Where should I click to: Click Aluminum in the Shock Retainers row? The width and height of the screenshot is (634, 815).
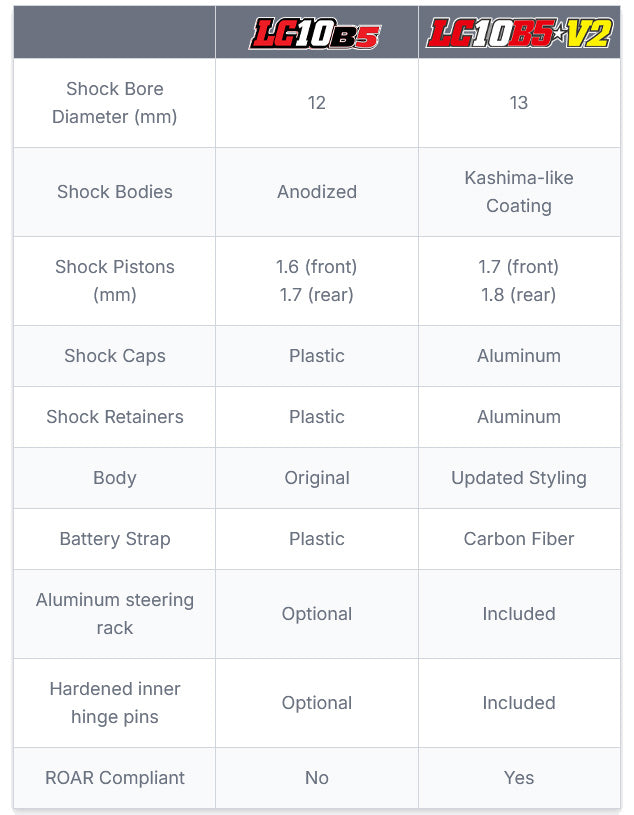click(519, 417)
